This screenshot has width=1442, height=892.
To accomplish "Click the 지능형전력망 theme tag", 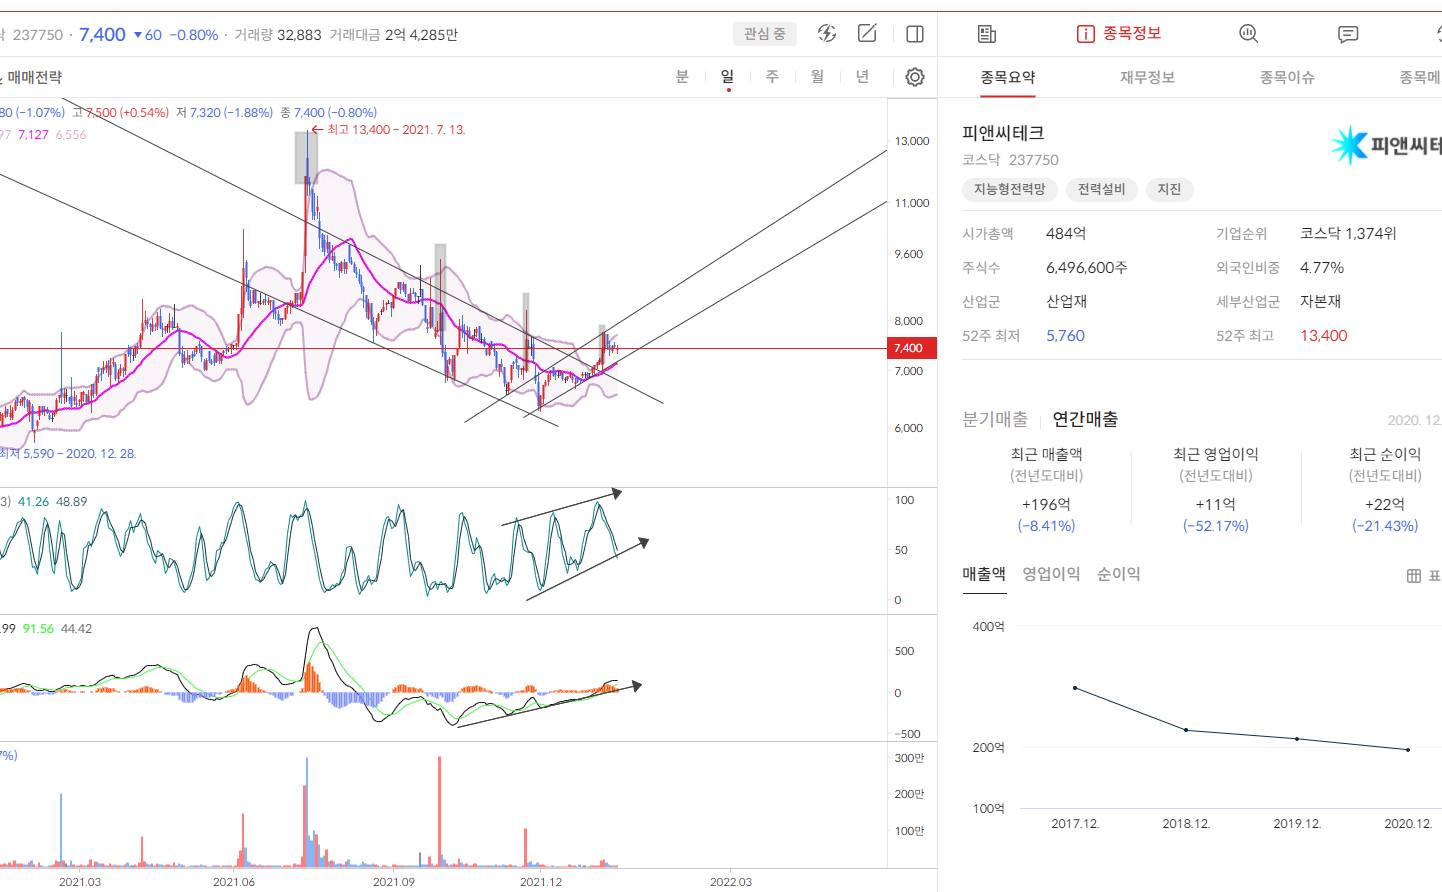I will pyautogui.click(x=1010, y=189).
